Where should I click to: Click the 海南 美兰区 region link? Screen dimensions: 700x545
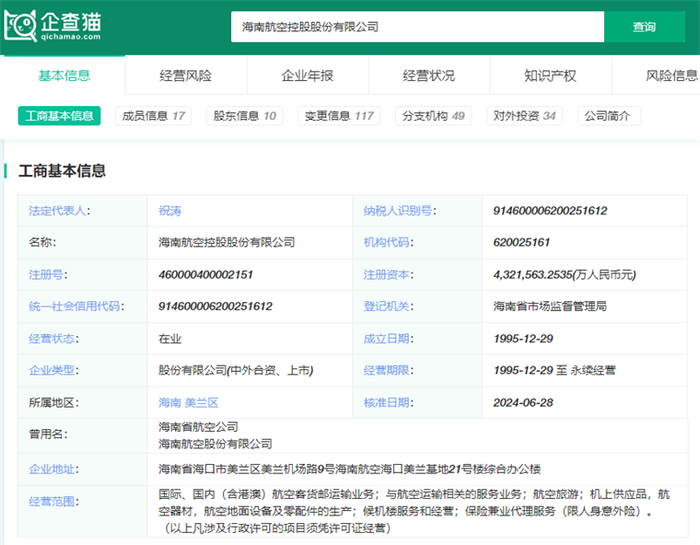click(x=188, y=403)
